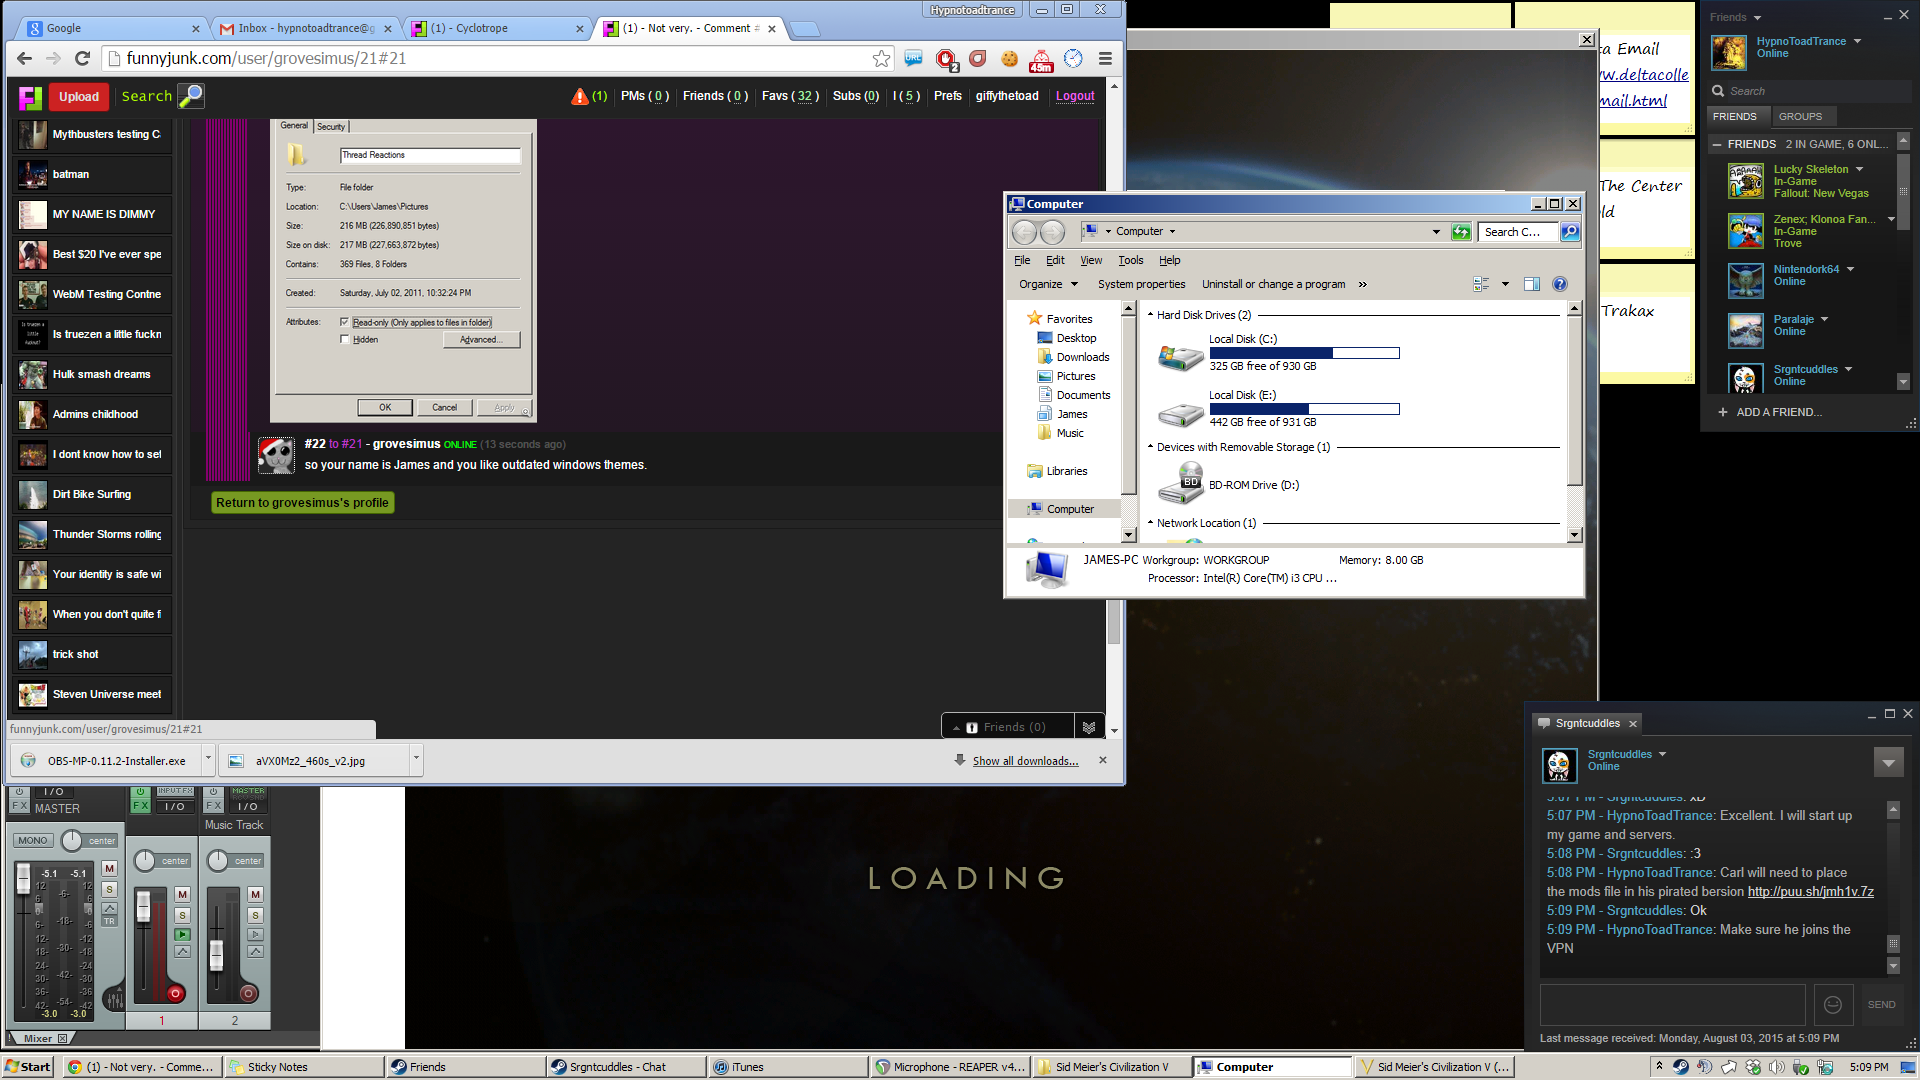Image resolution: width=1920 pixels, height=1080 pixels.
Task: Collapse the Hard Disk Drives group
Action: pyautogui.click(x=1150, y=315)
